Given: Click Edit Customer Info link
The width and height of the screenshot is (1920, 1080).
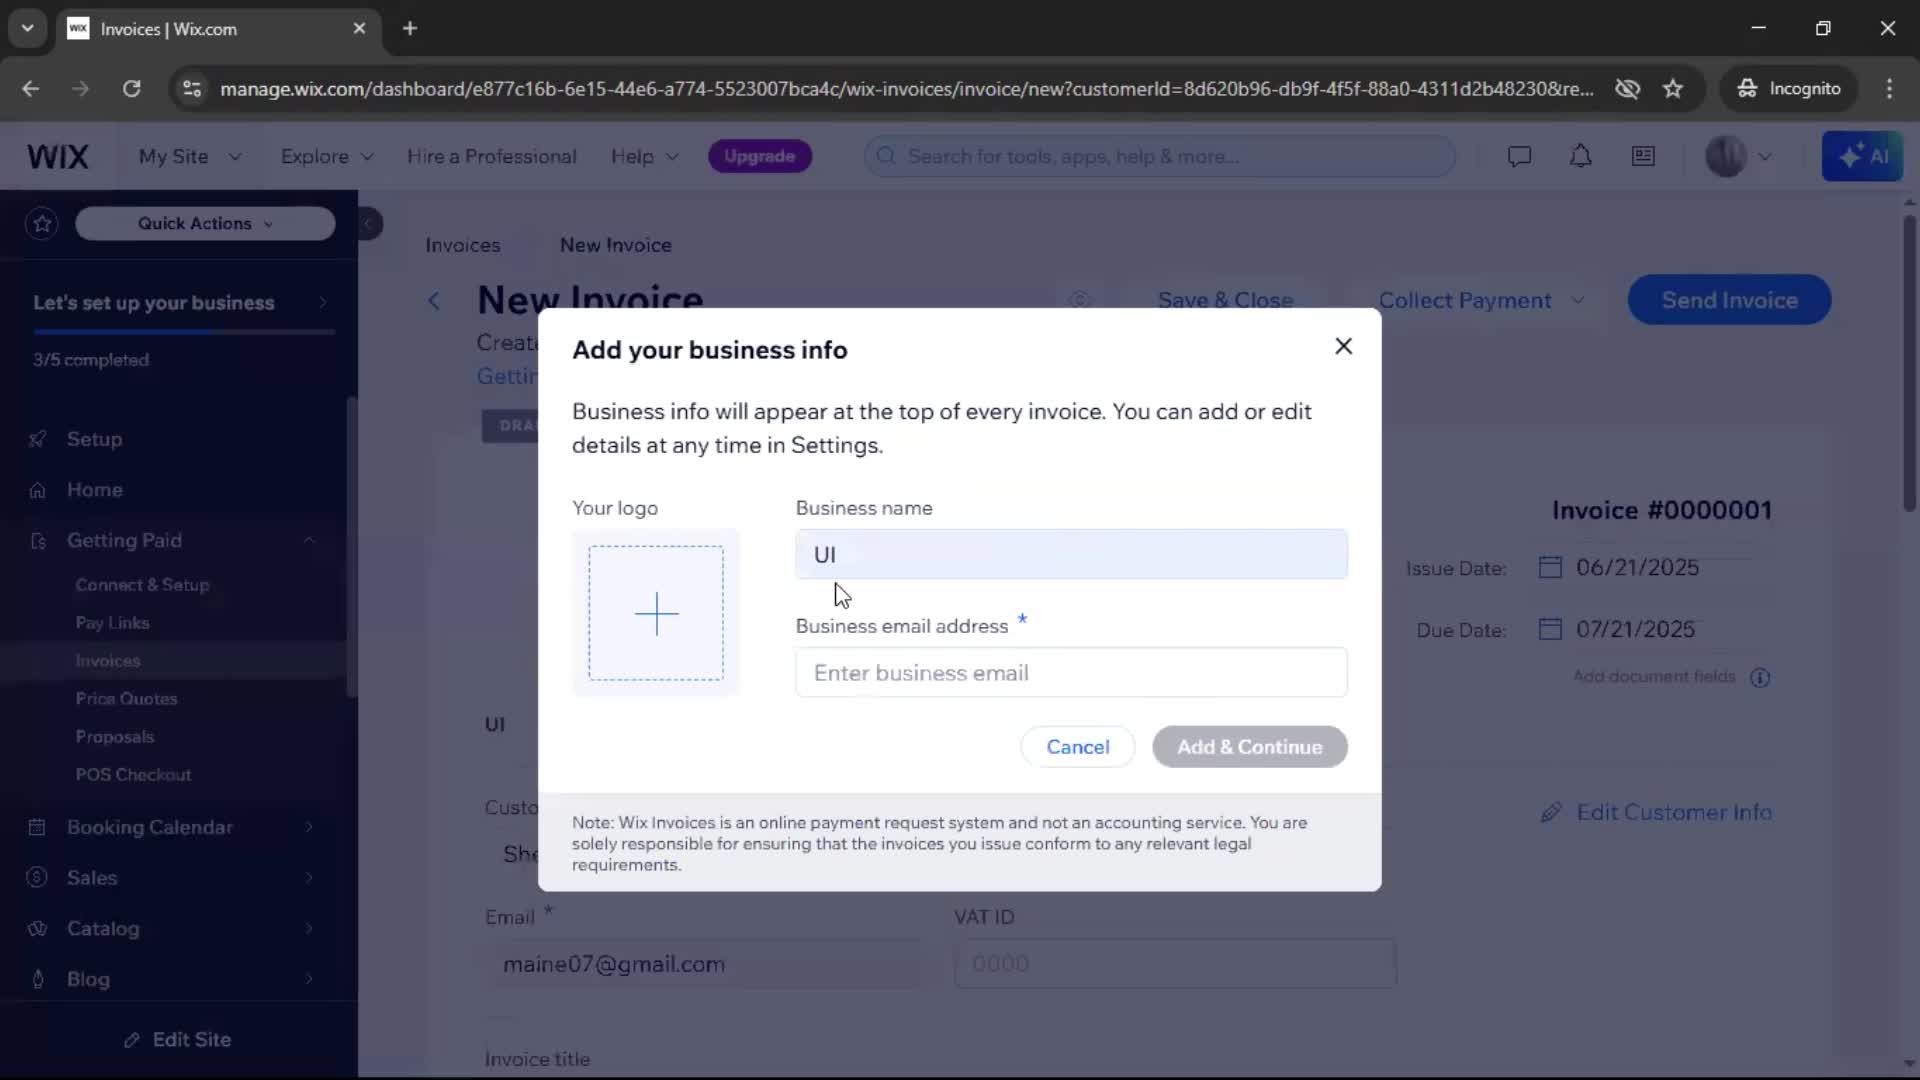Looking at the screenshot, I should coord(1657,813).
